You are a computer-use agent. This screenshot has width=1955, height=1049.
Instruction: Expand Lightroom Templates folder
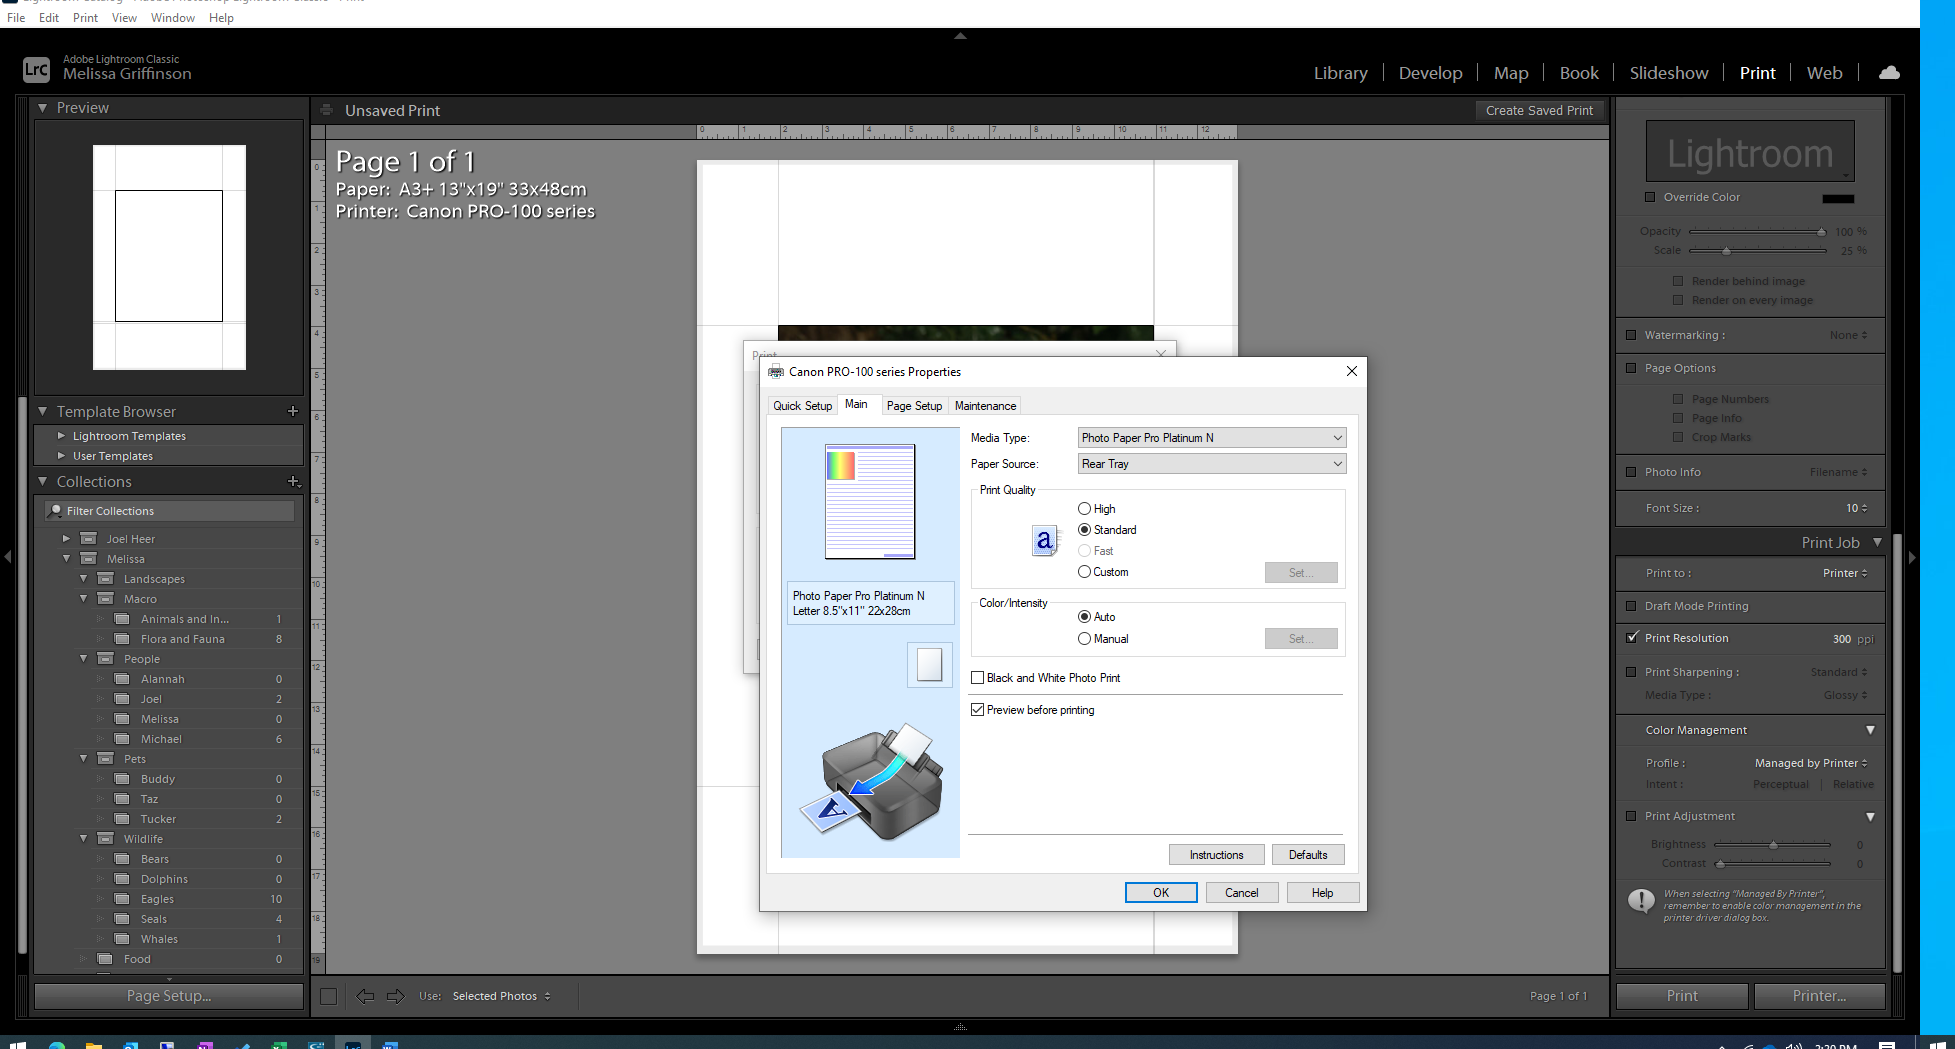61,436
